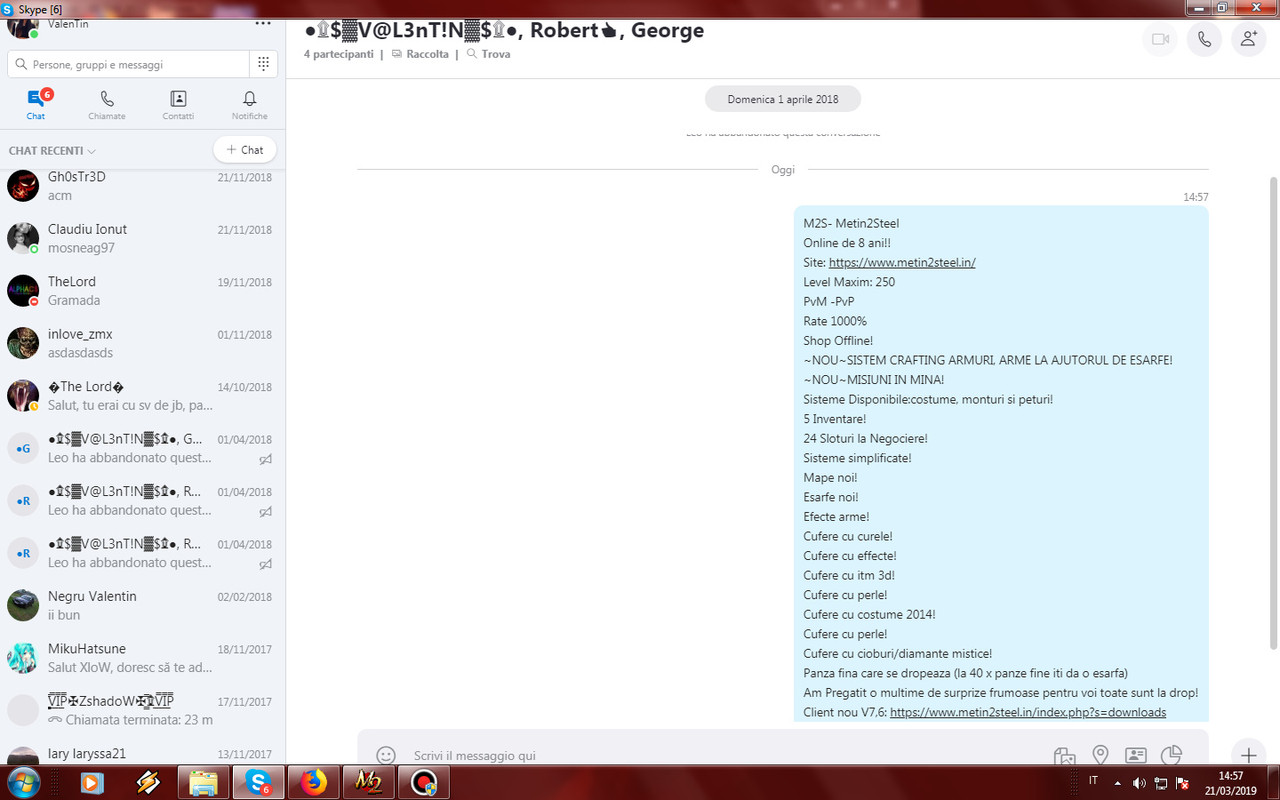The height and width of the screenshot is (800, 1280).
Task: Open MikuHatsune avatar
Action: pos(23,658)
